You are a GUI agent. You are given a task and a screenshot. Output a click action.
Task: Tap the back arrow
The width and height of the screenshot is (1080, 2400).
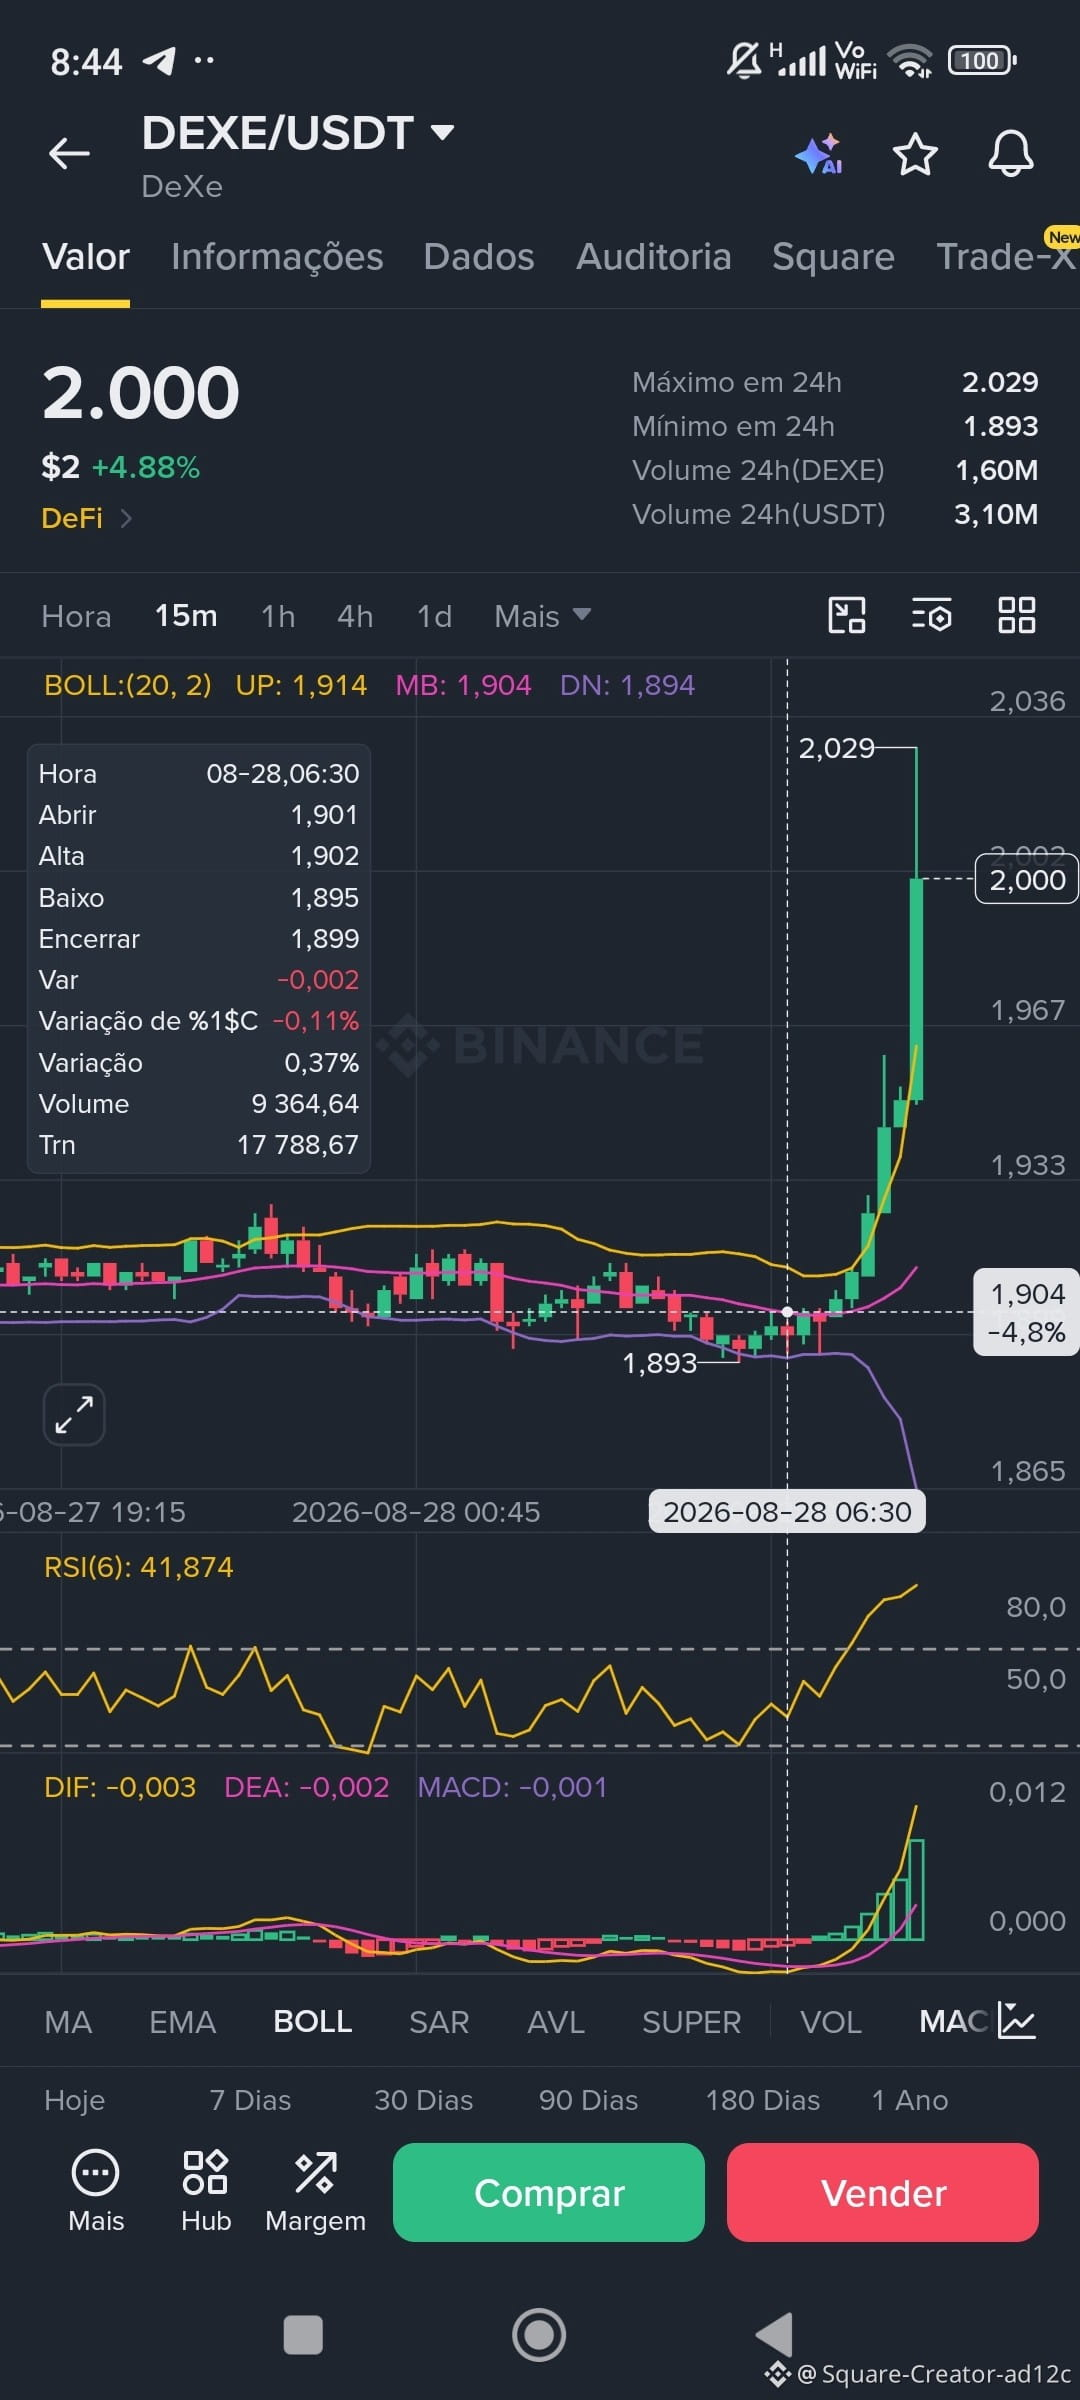pos(69,154)
